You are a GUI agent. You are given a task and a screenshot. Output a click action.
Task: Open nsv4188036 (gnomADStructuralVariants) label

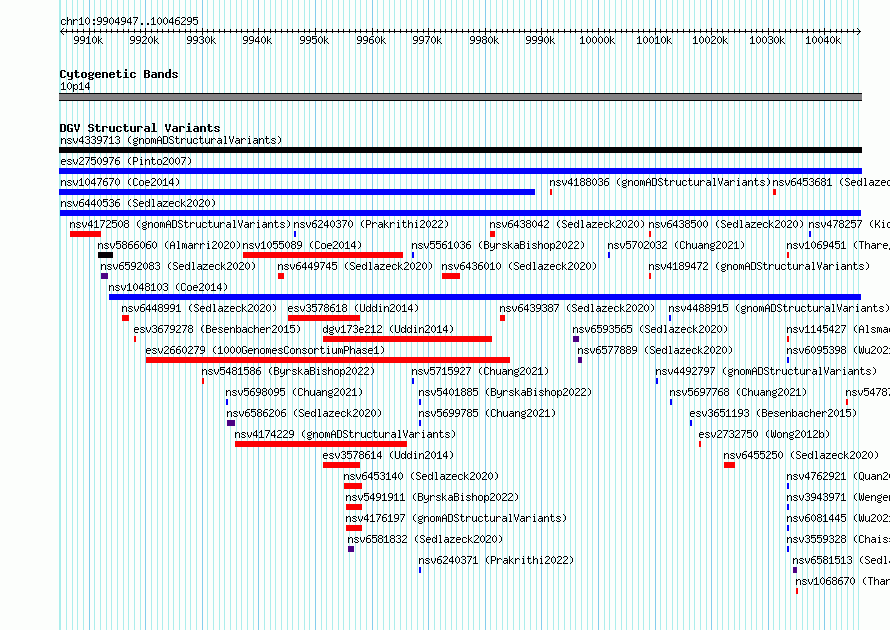coord(660,182)
